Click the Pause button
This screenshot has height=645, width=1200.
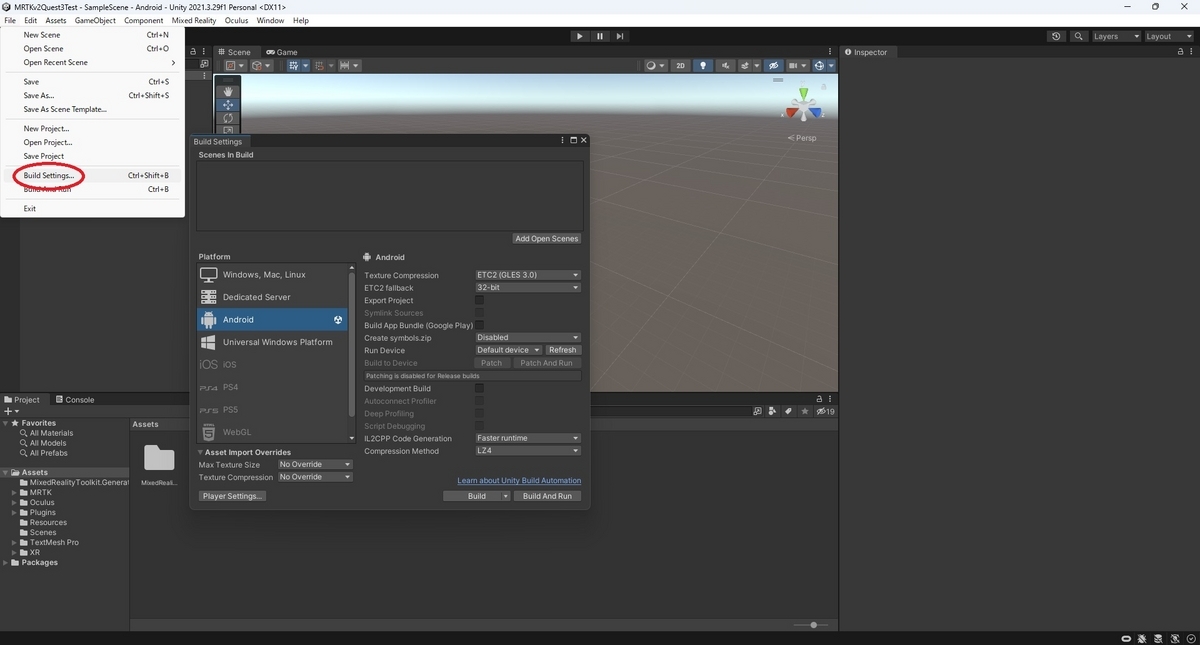click(600, 36)
